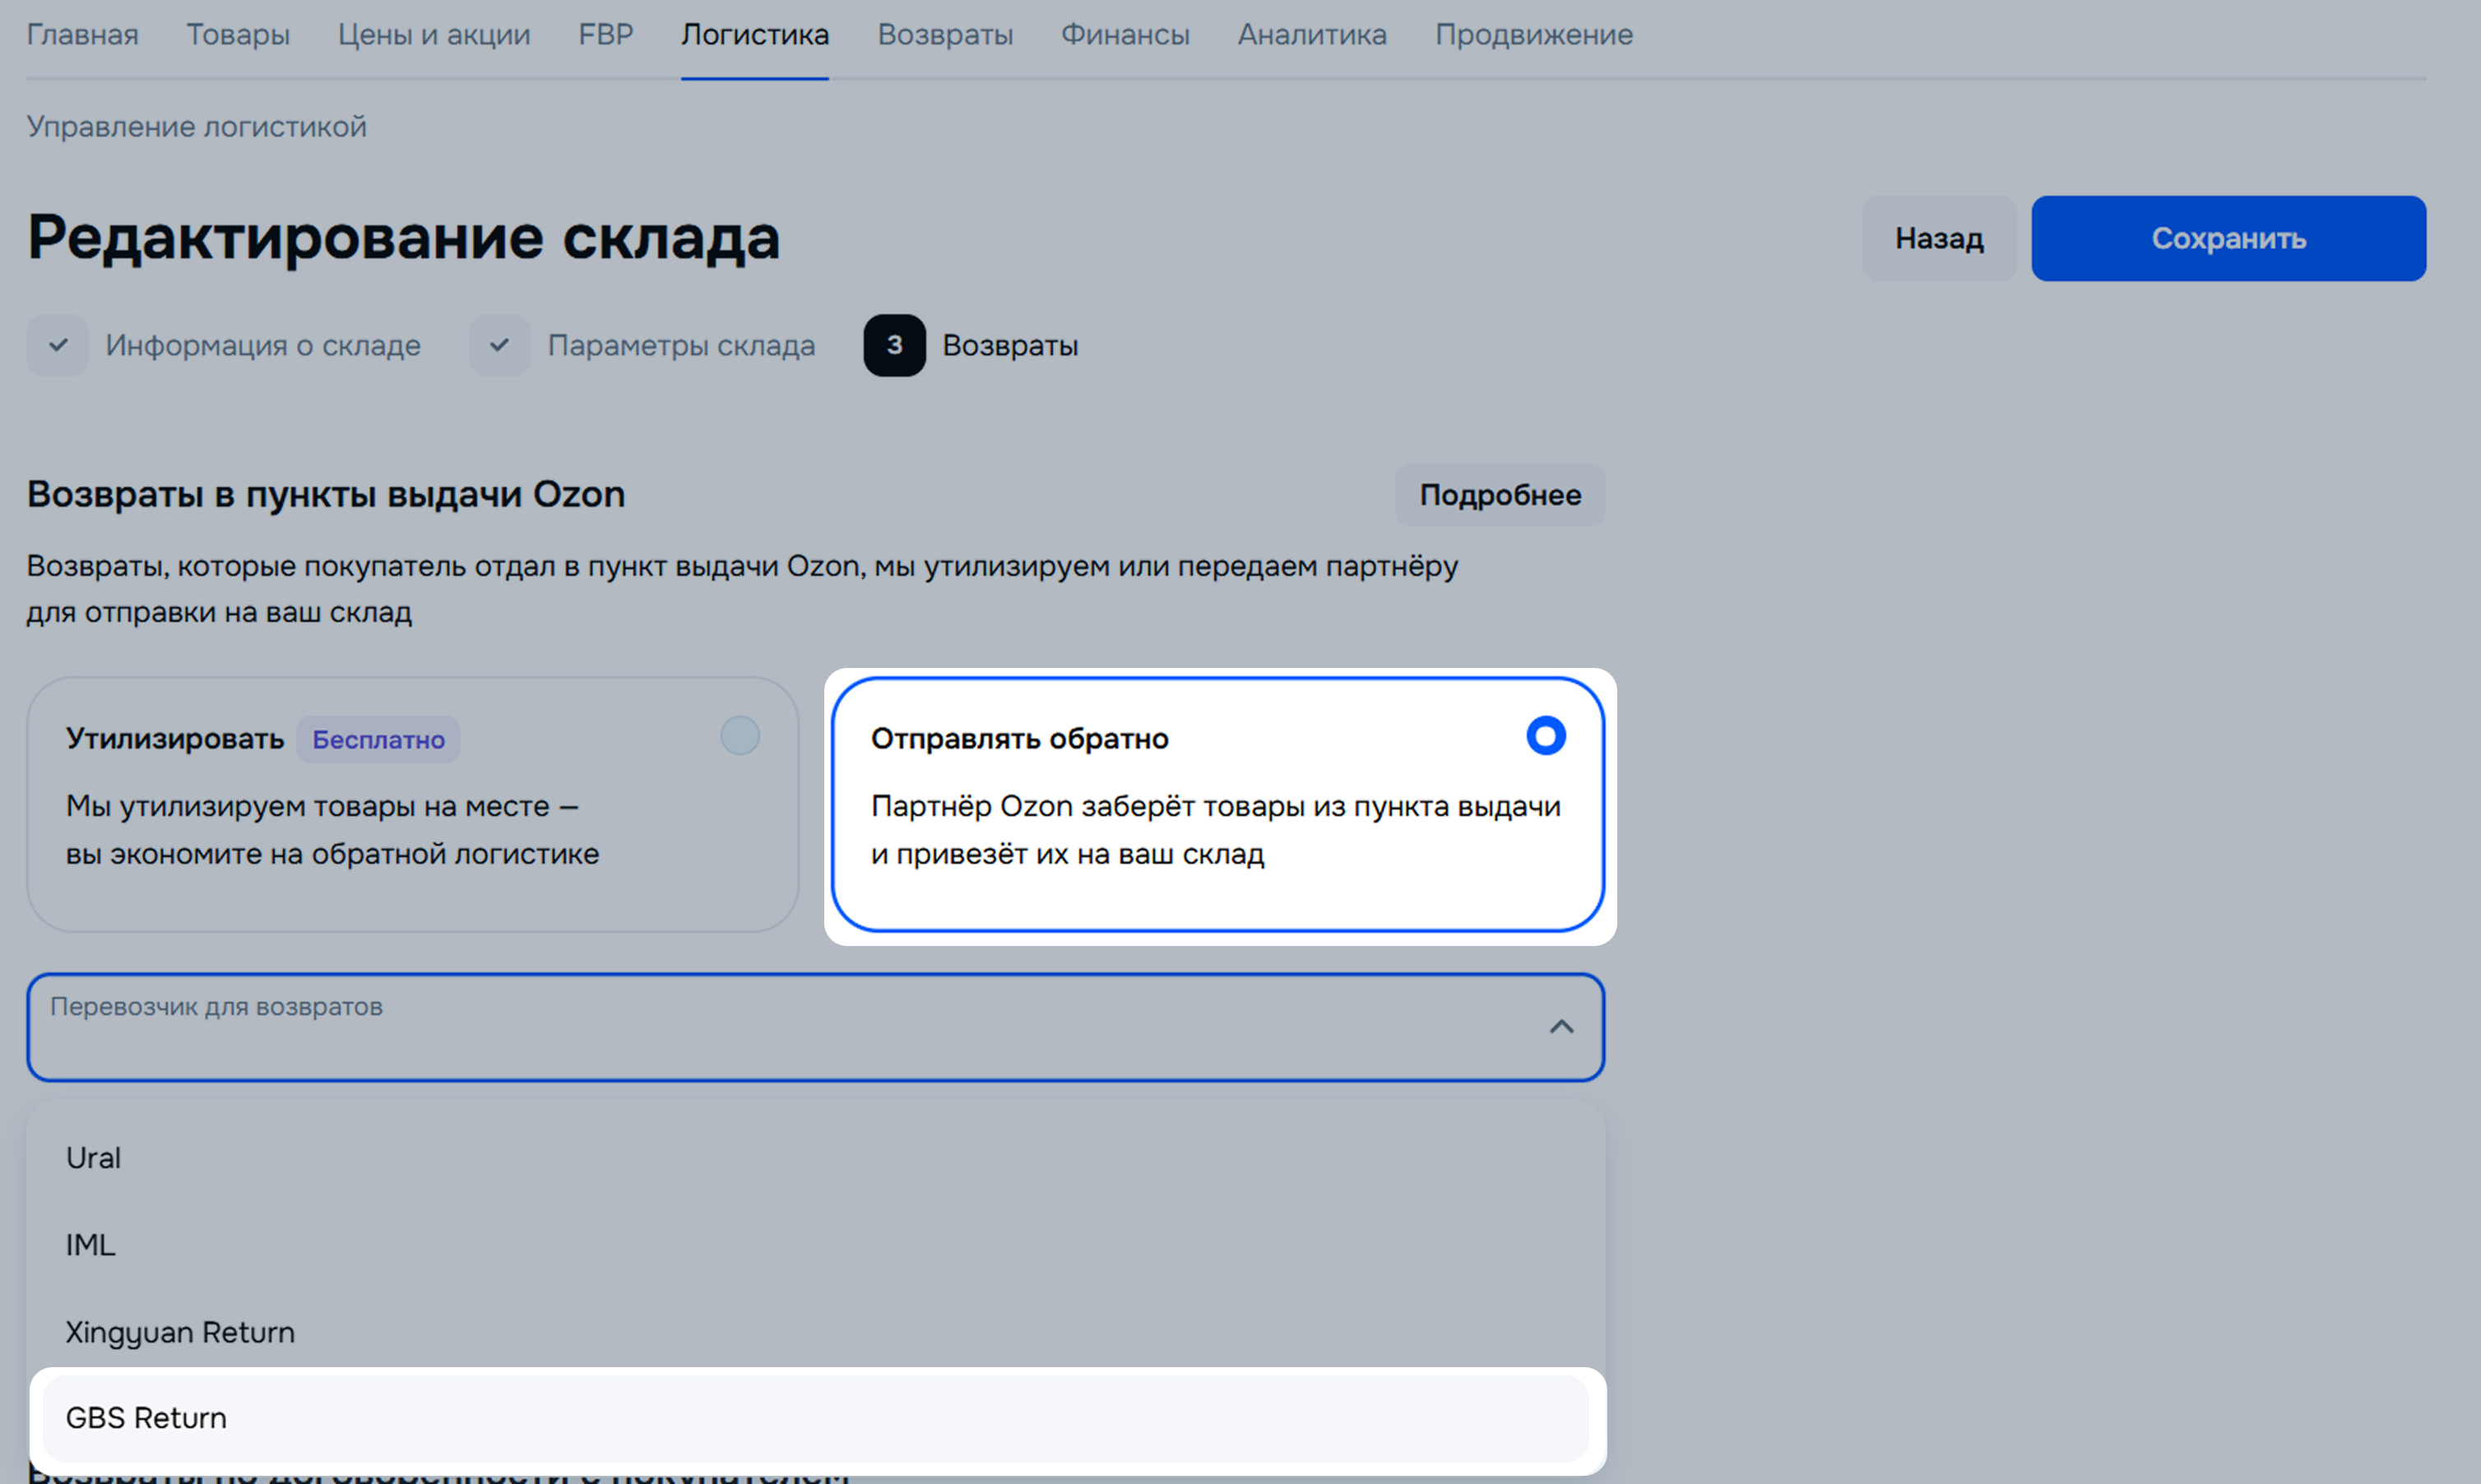Click the step 3 badge for Возвраты
Screen dimensions: 2481x1484
point(894,345)
